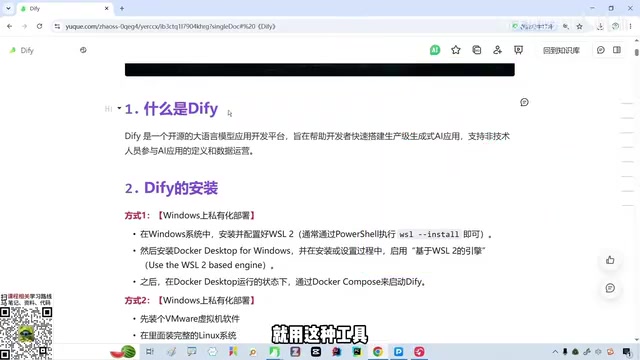This screenshot has width=640, height=360.
Task: Click the 回到知识库 button
Action: 561,50
